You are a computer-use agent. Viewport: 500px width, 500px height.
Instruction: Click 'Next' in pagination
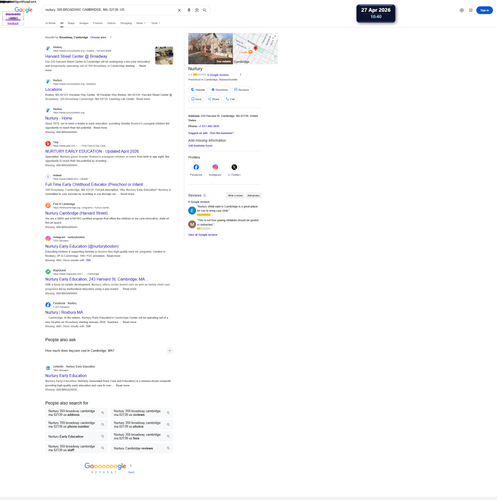pyautogui.click(x=131, y=472)
